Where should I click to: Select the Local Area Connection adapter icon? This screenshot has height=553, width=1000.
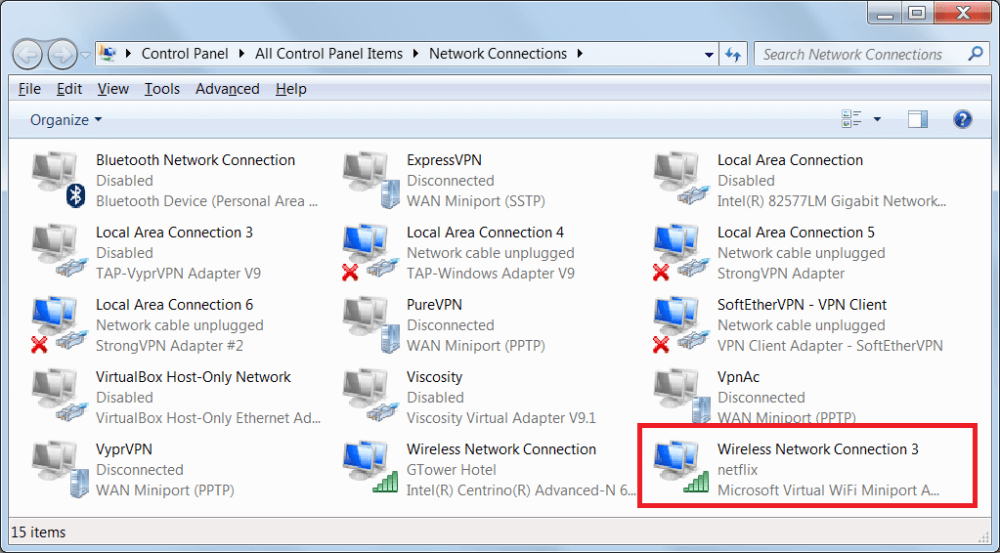(681, 179)
